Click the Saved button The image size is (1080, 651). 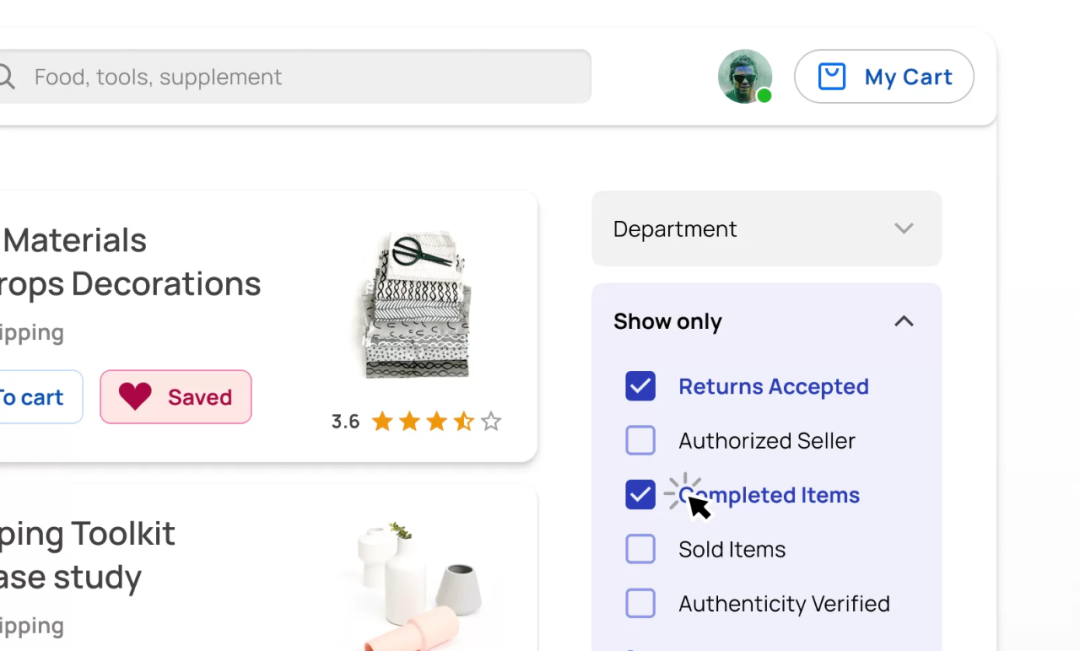[176, 397]
